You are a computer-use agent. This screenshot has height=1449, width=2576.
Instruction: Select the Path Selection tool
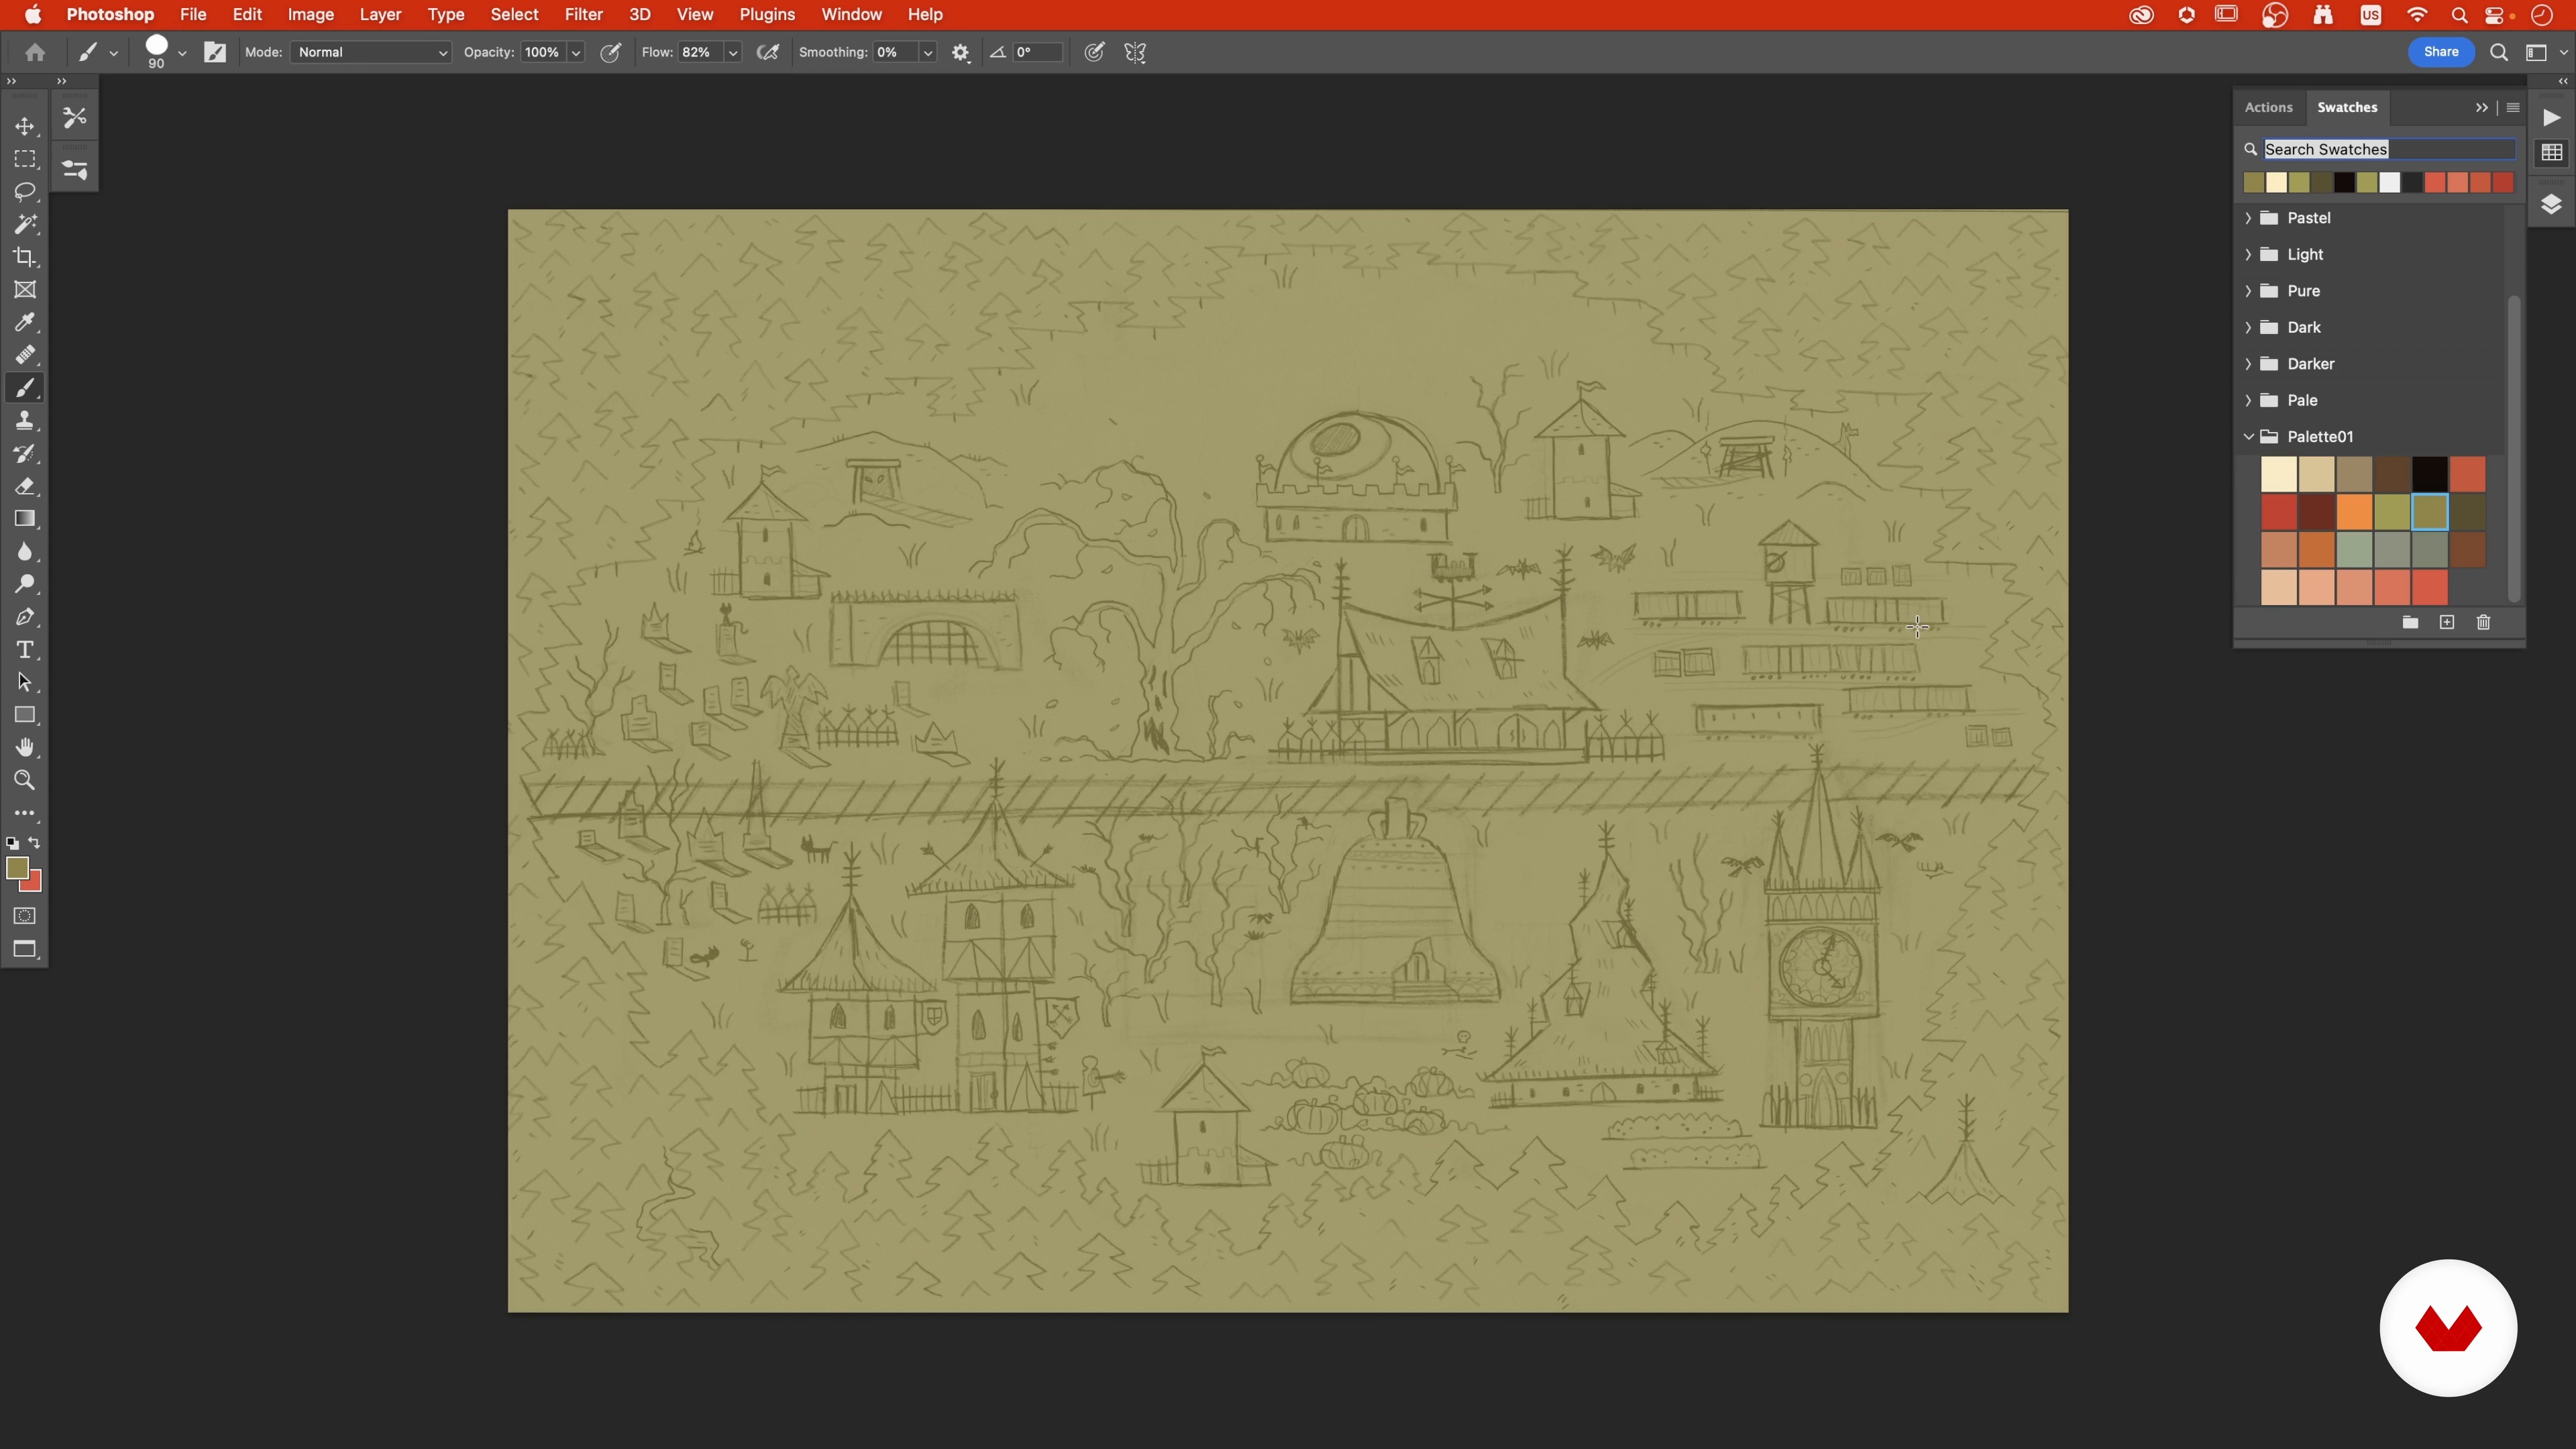click(25, 682)
